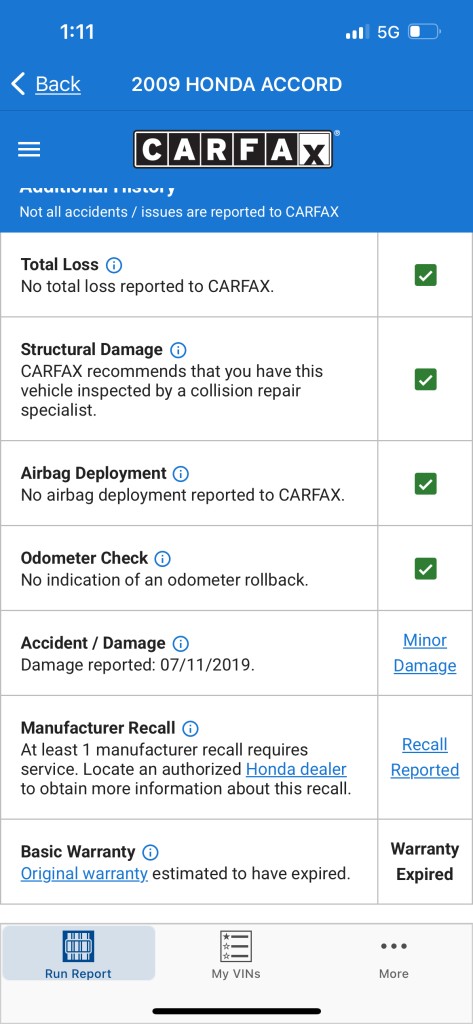473x1024 pixels.
Task: Open the Recall Reported link
Action: (425, 758)
